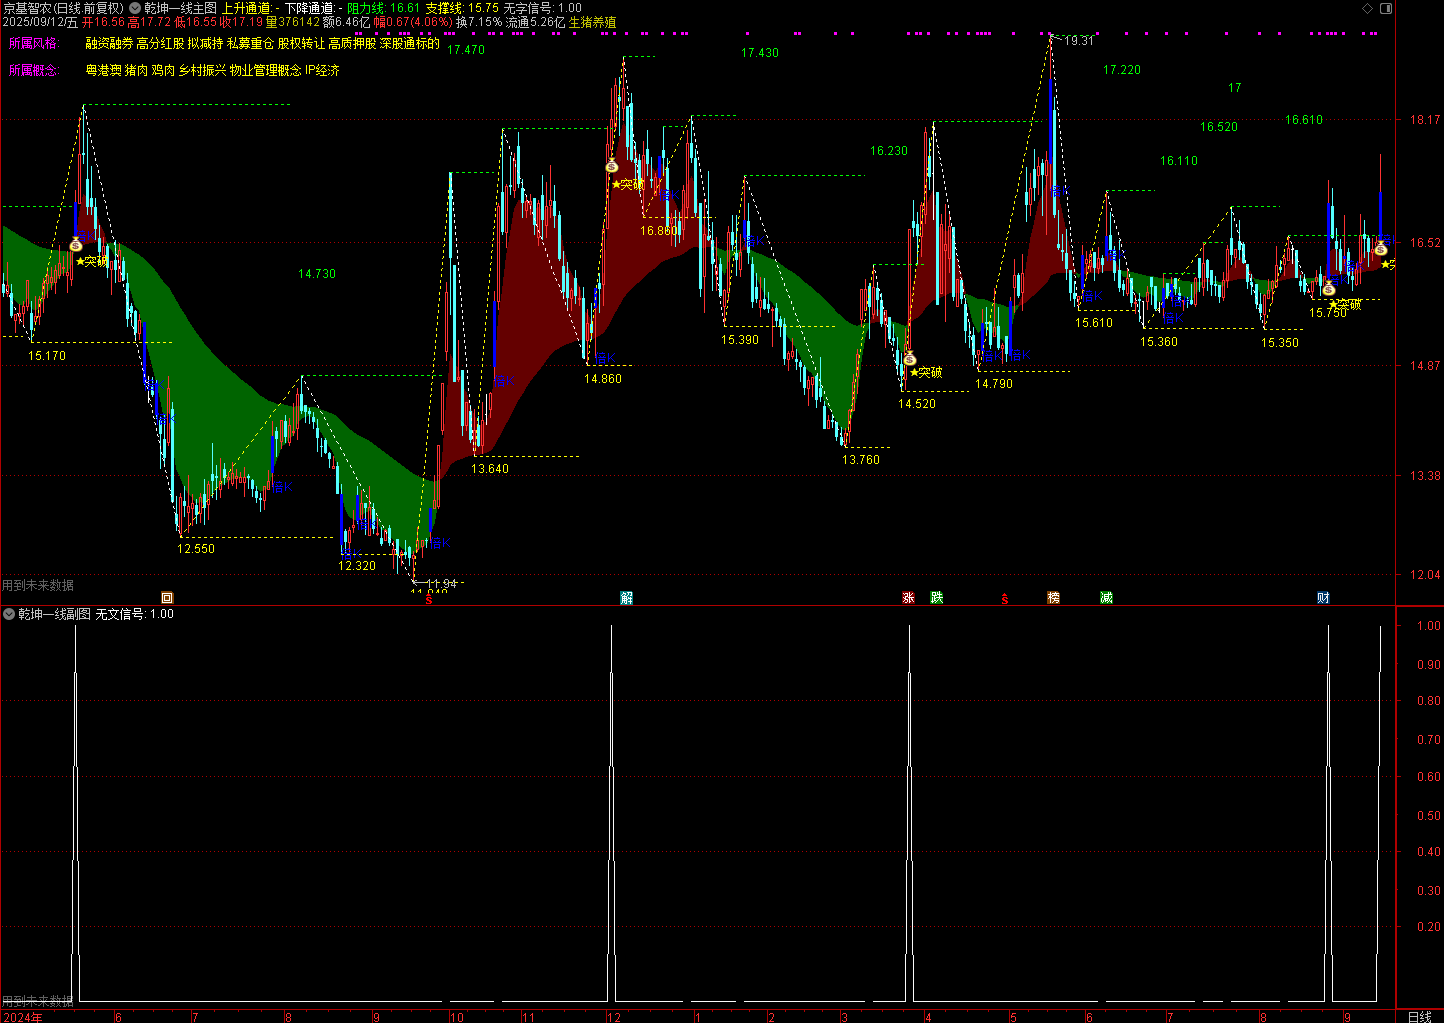Click the 19.31 high price label
Screen dimensions: 1444x1023
[1079, 41]
